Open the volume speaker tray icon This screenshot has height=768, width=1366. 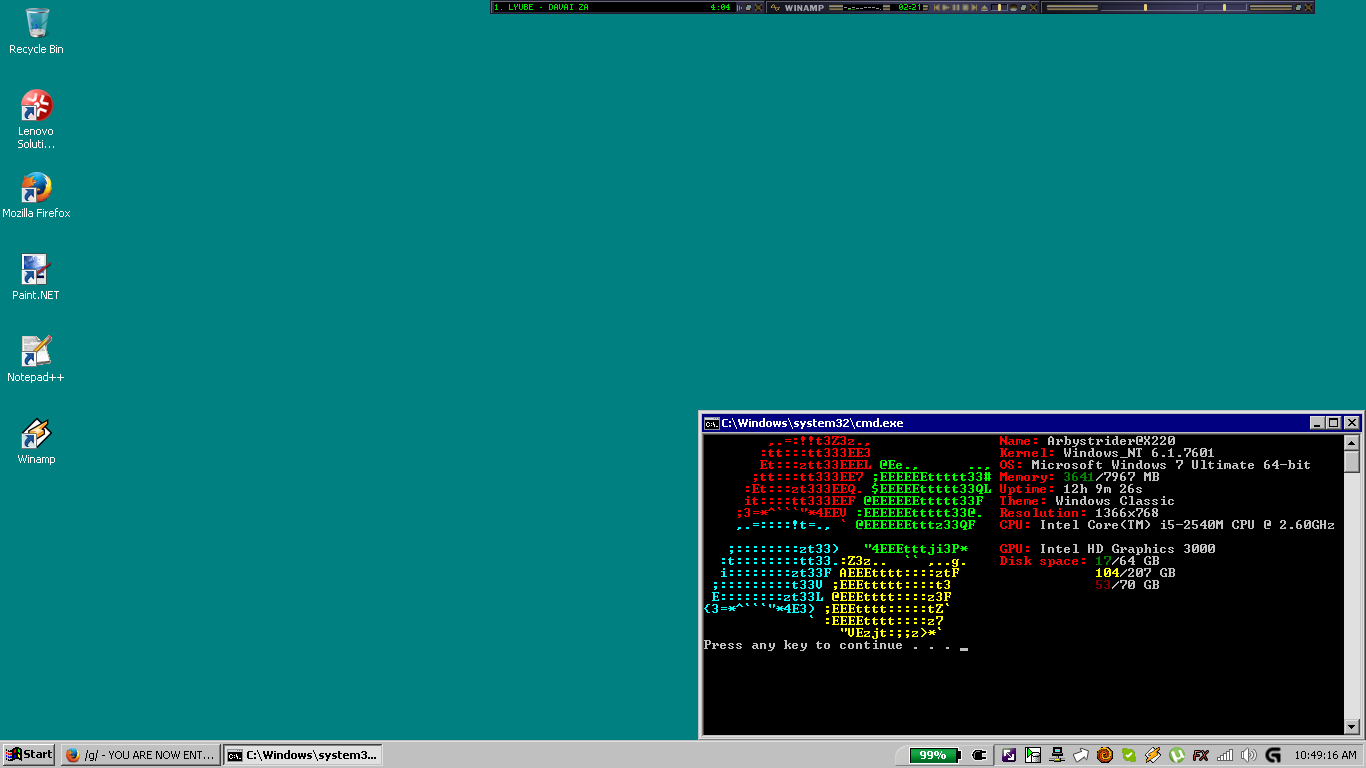point(1249,755)
